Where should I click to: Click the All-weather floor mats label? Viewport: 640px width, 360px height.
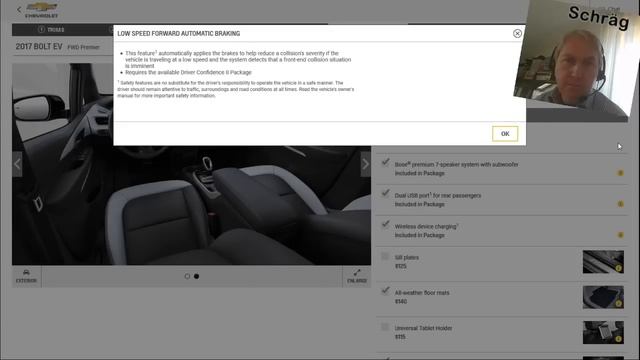[x=422, y=293]
